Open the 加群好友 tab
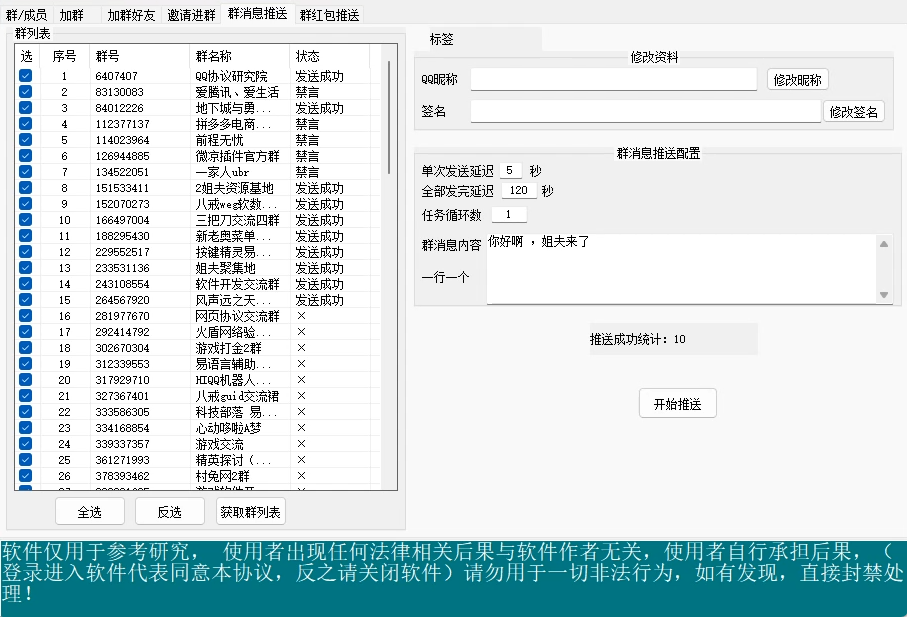 point(131,15)
